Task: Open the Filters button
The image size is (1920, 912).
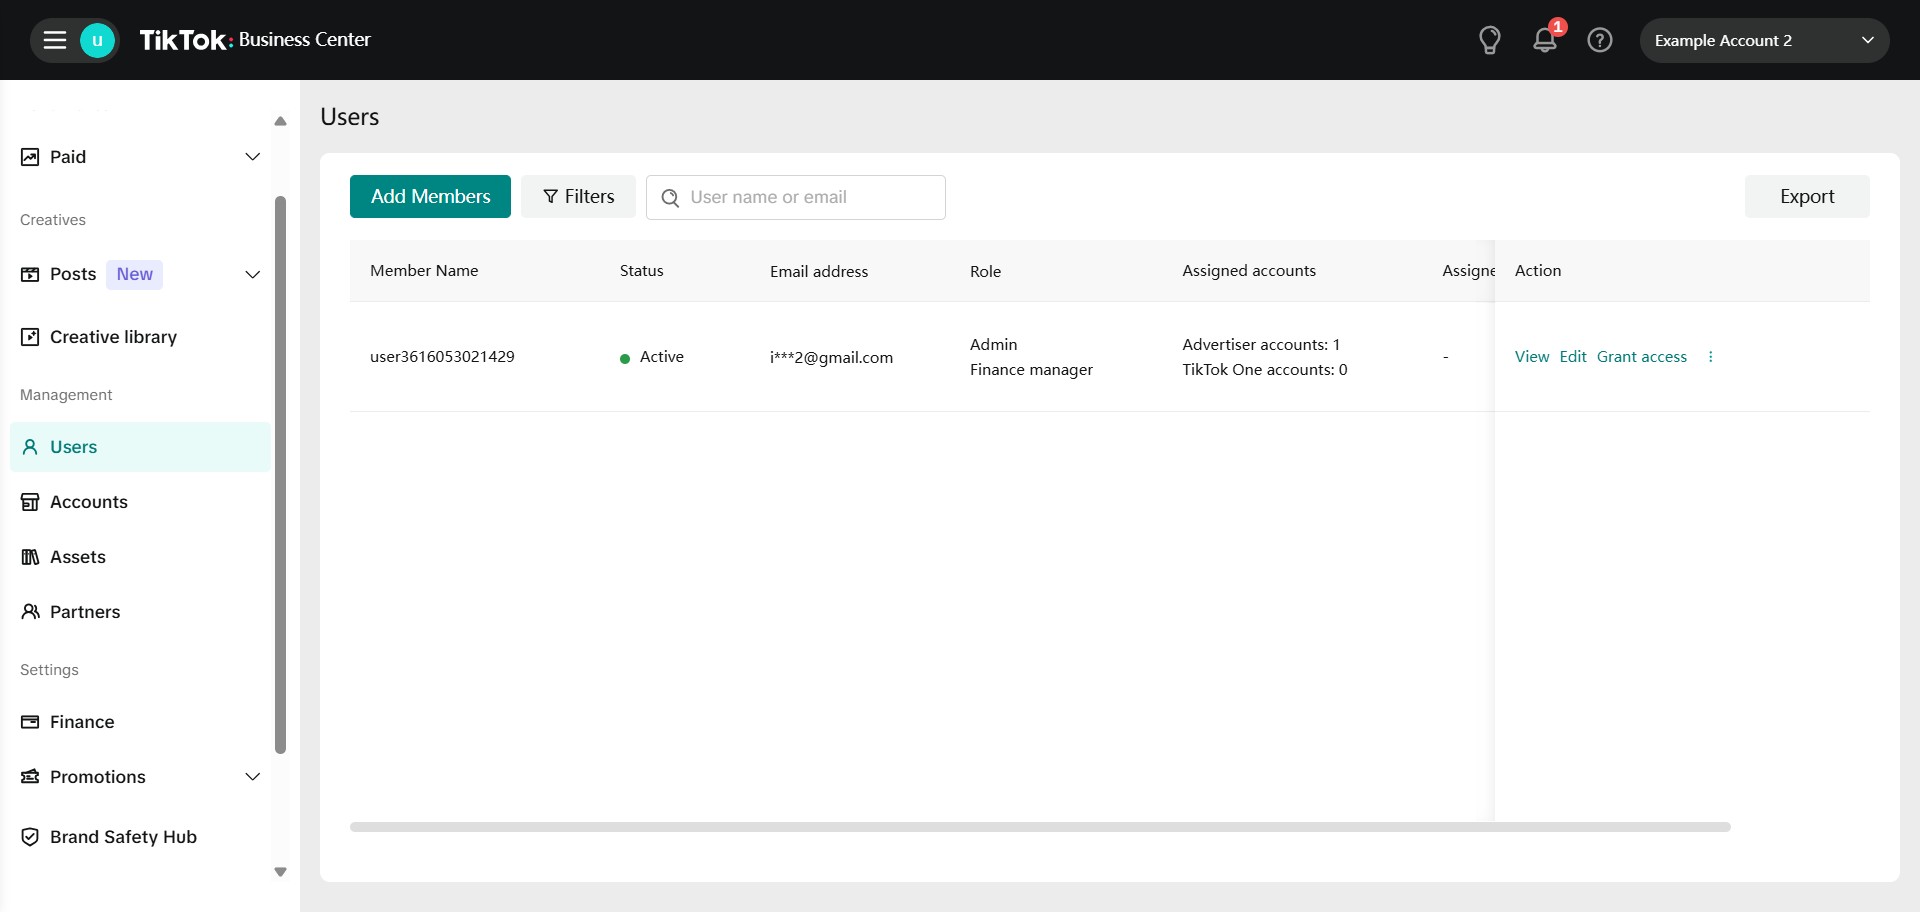Action: pos(578,196)
